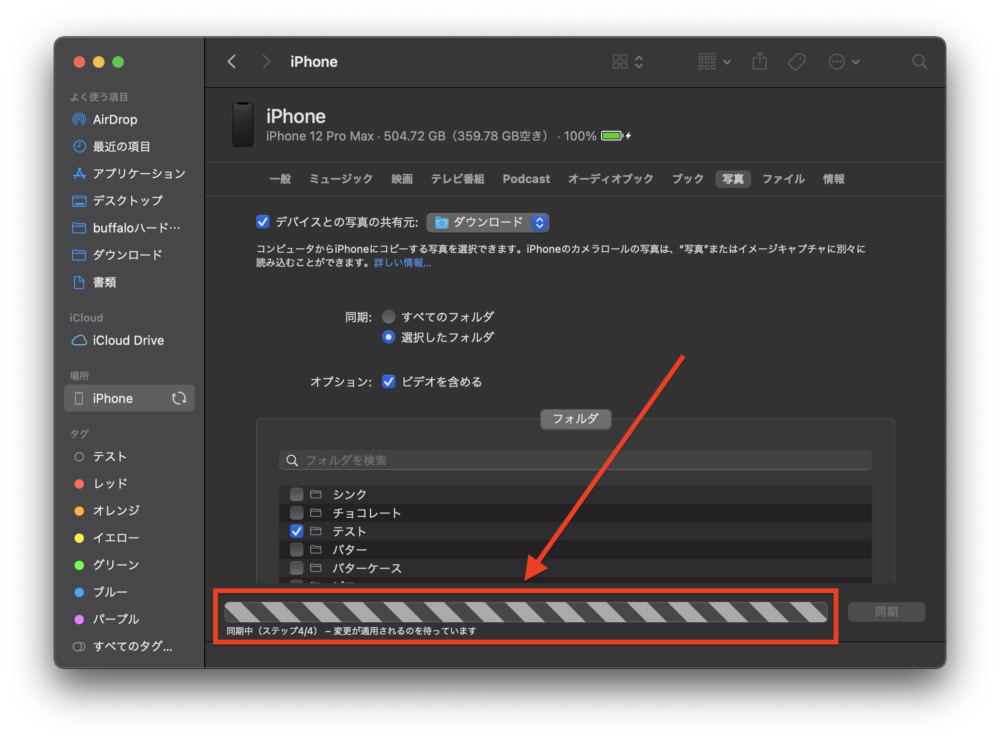The width and height of the screenshot is (1000, 740).
Task: Switch to the ファイル tab
Action: [784, 179]
